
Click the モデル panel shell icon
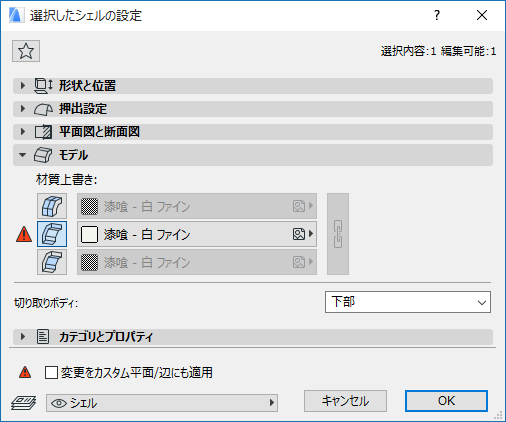coord(43,155)
